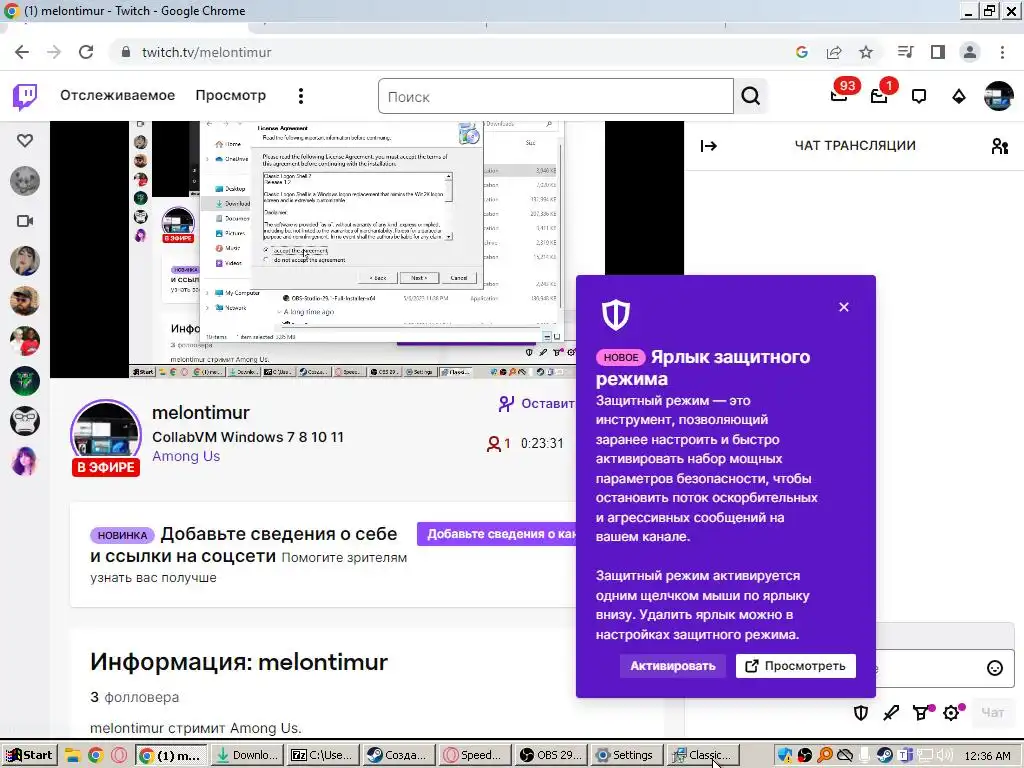Open the Twitch home logo
The height and width of the screenshot is (768, 1024).
click(25, 97)
